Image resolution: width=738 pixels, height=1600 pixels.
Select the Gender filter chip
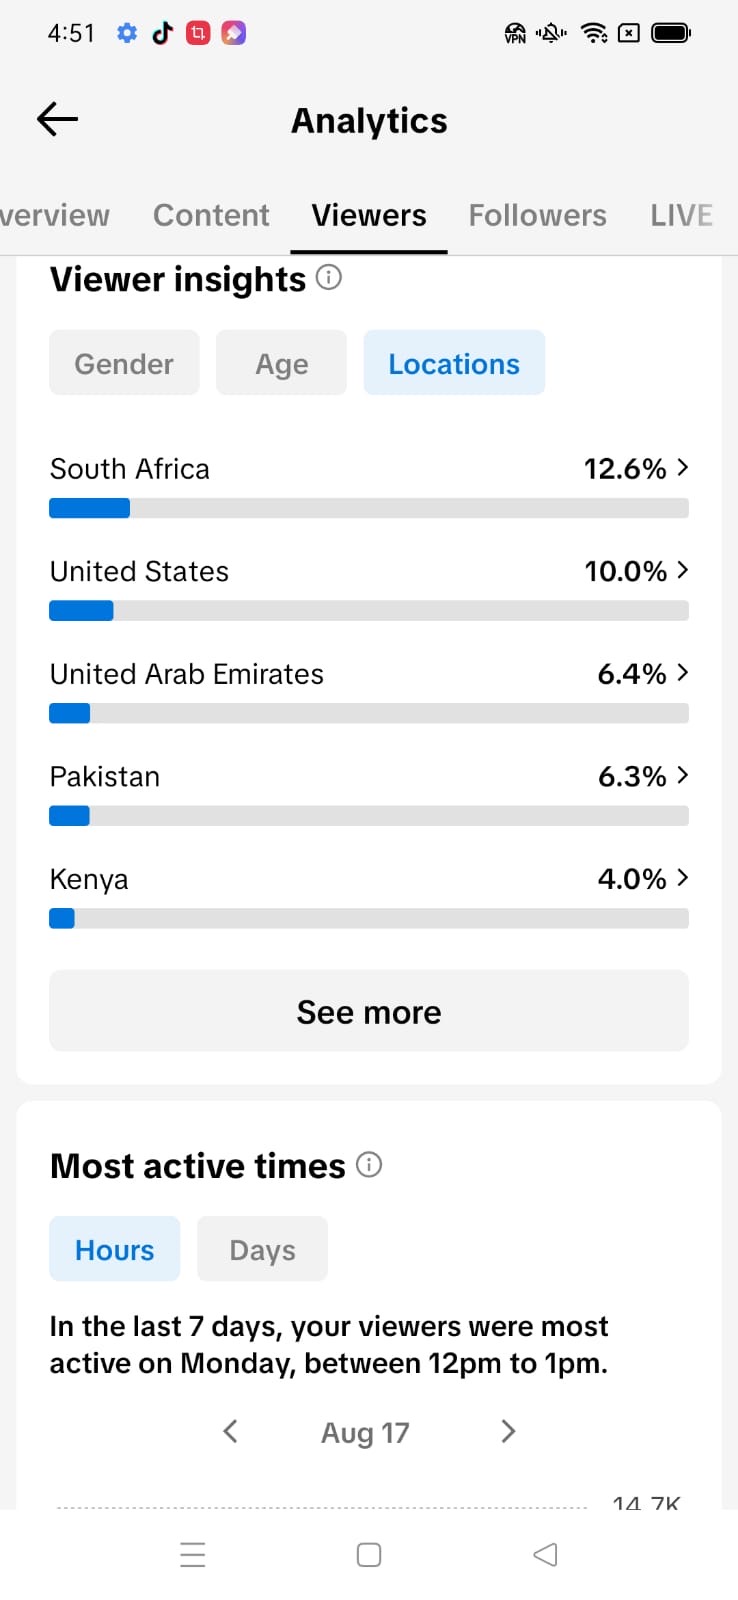[124, 363]
